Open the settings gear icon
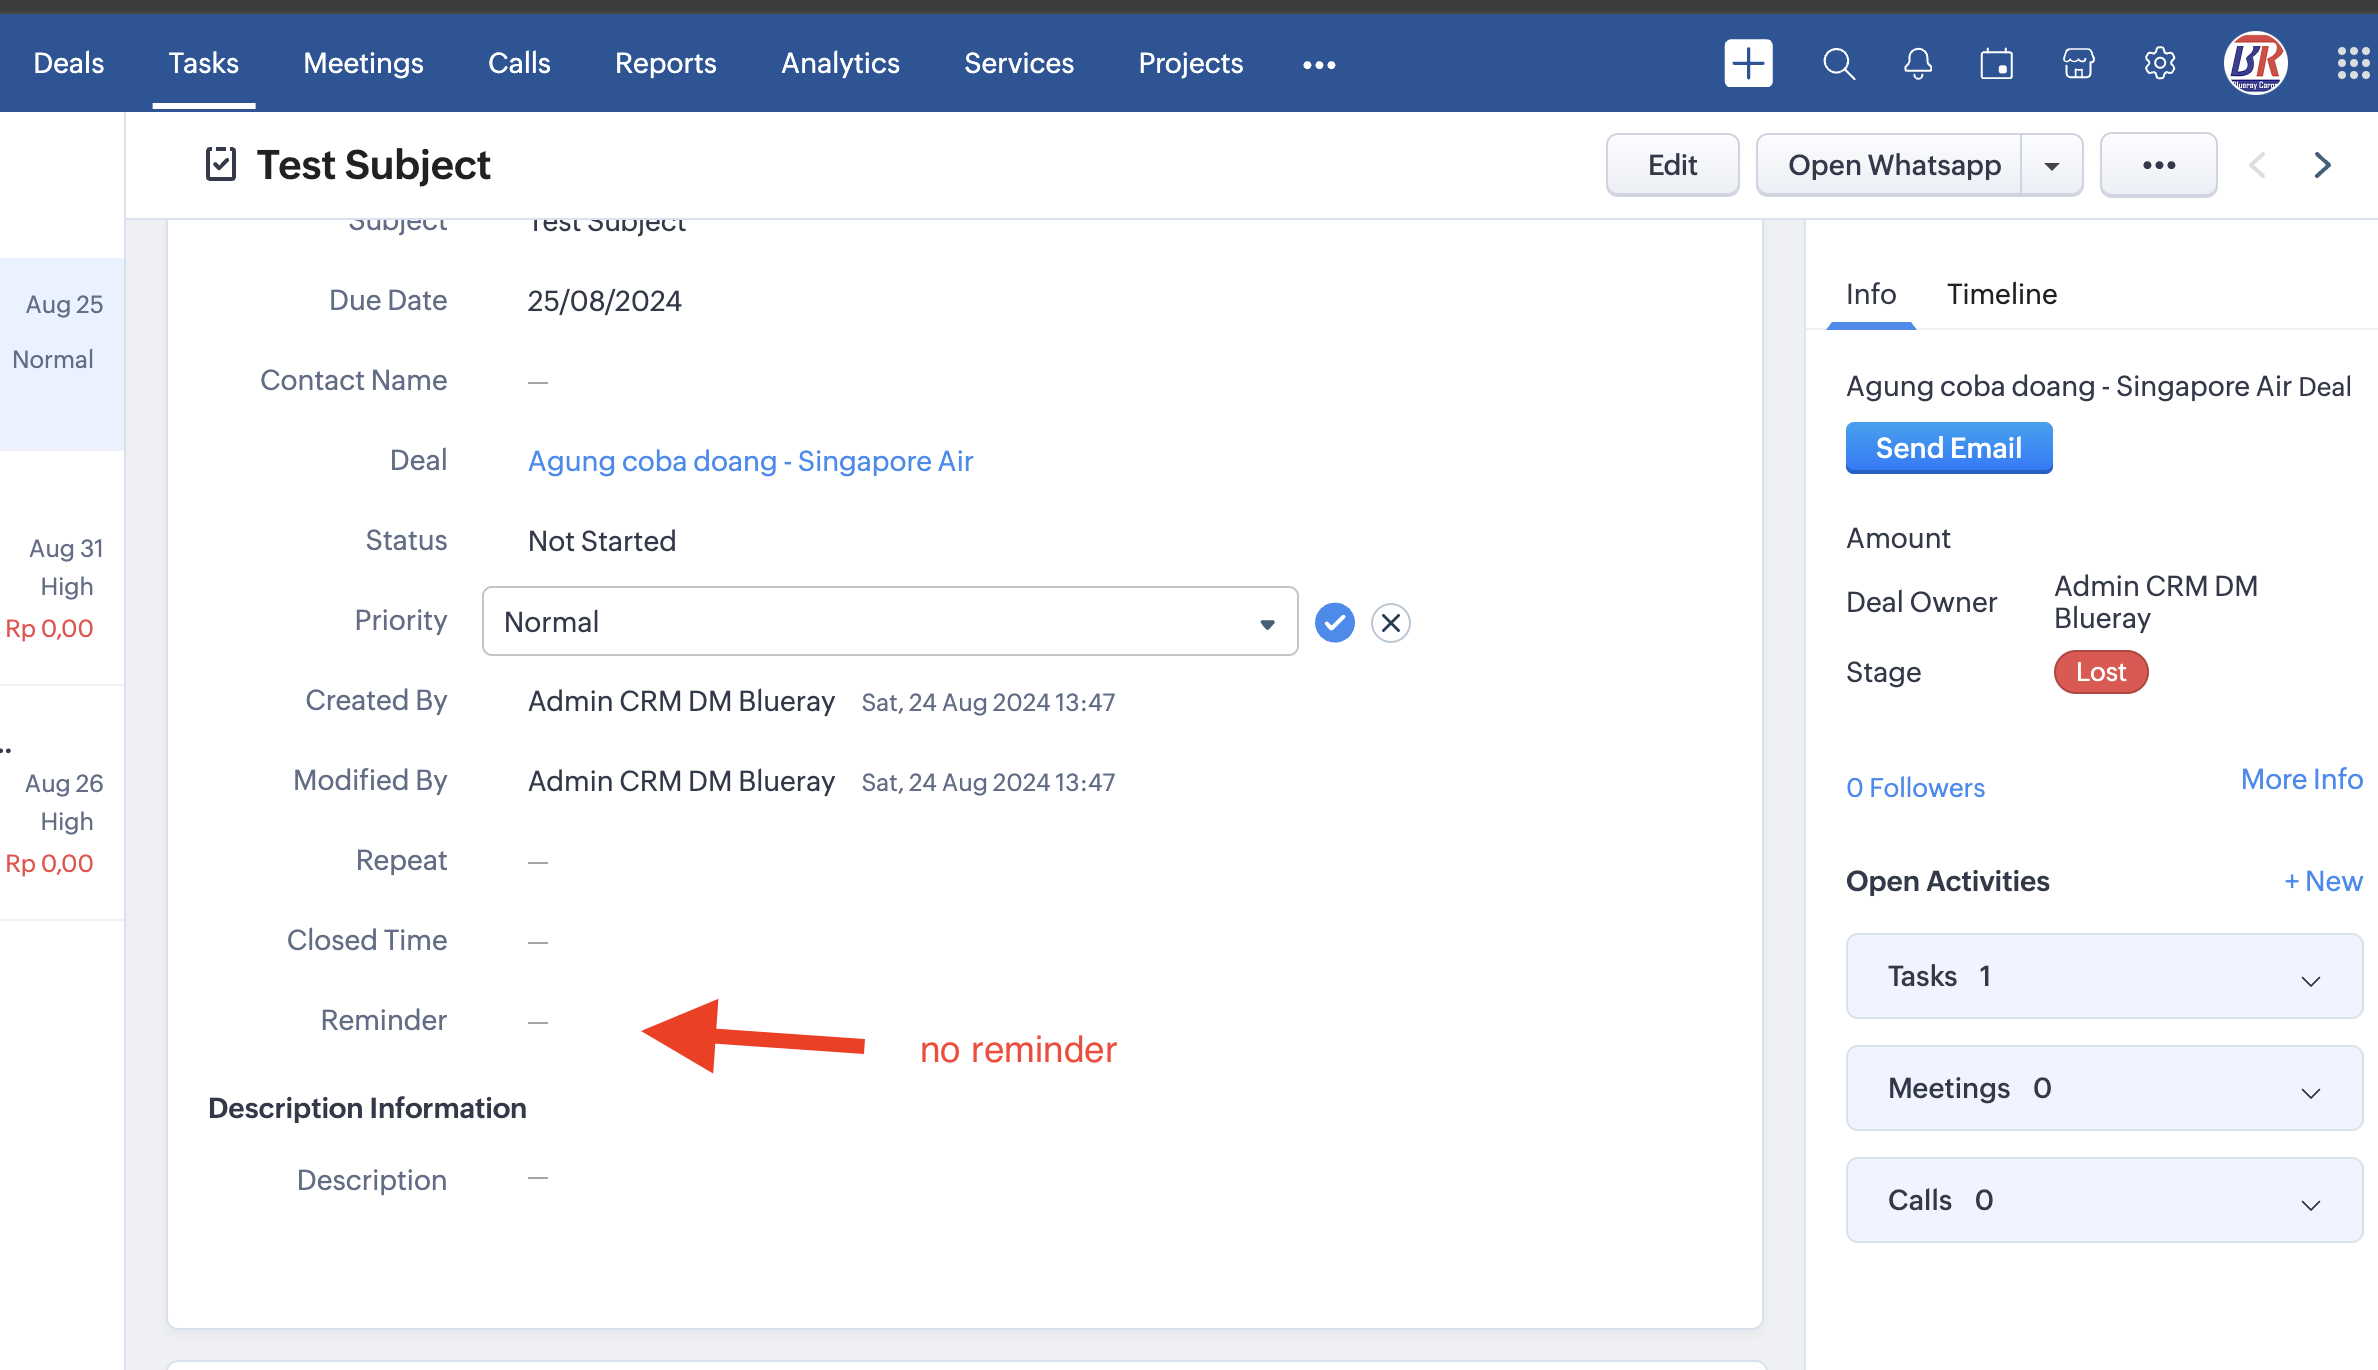Viewport: 2378px width, 1370px height. click(x=2159, y=64)
